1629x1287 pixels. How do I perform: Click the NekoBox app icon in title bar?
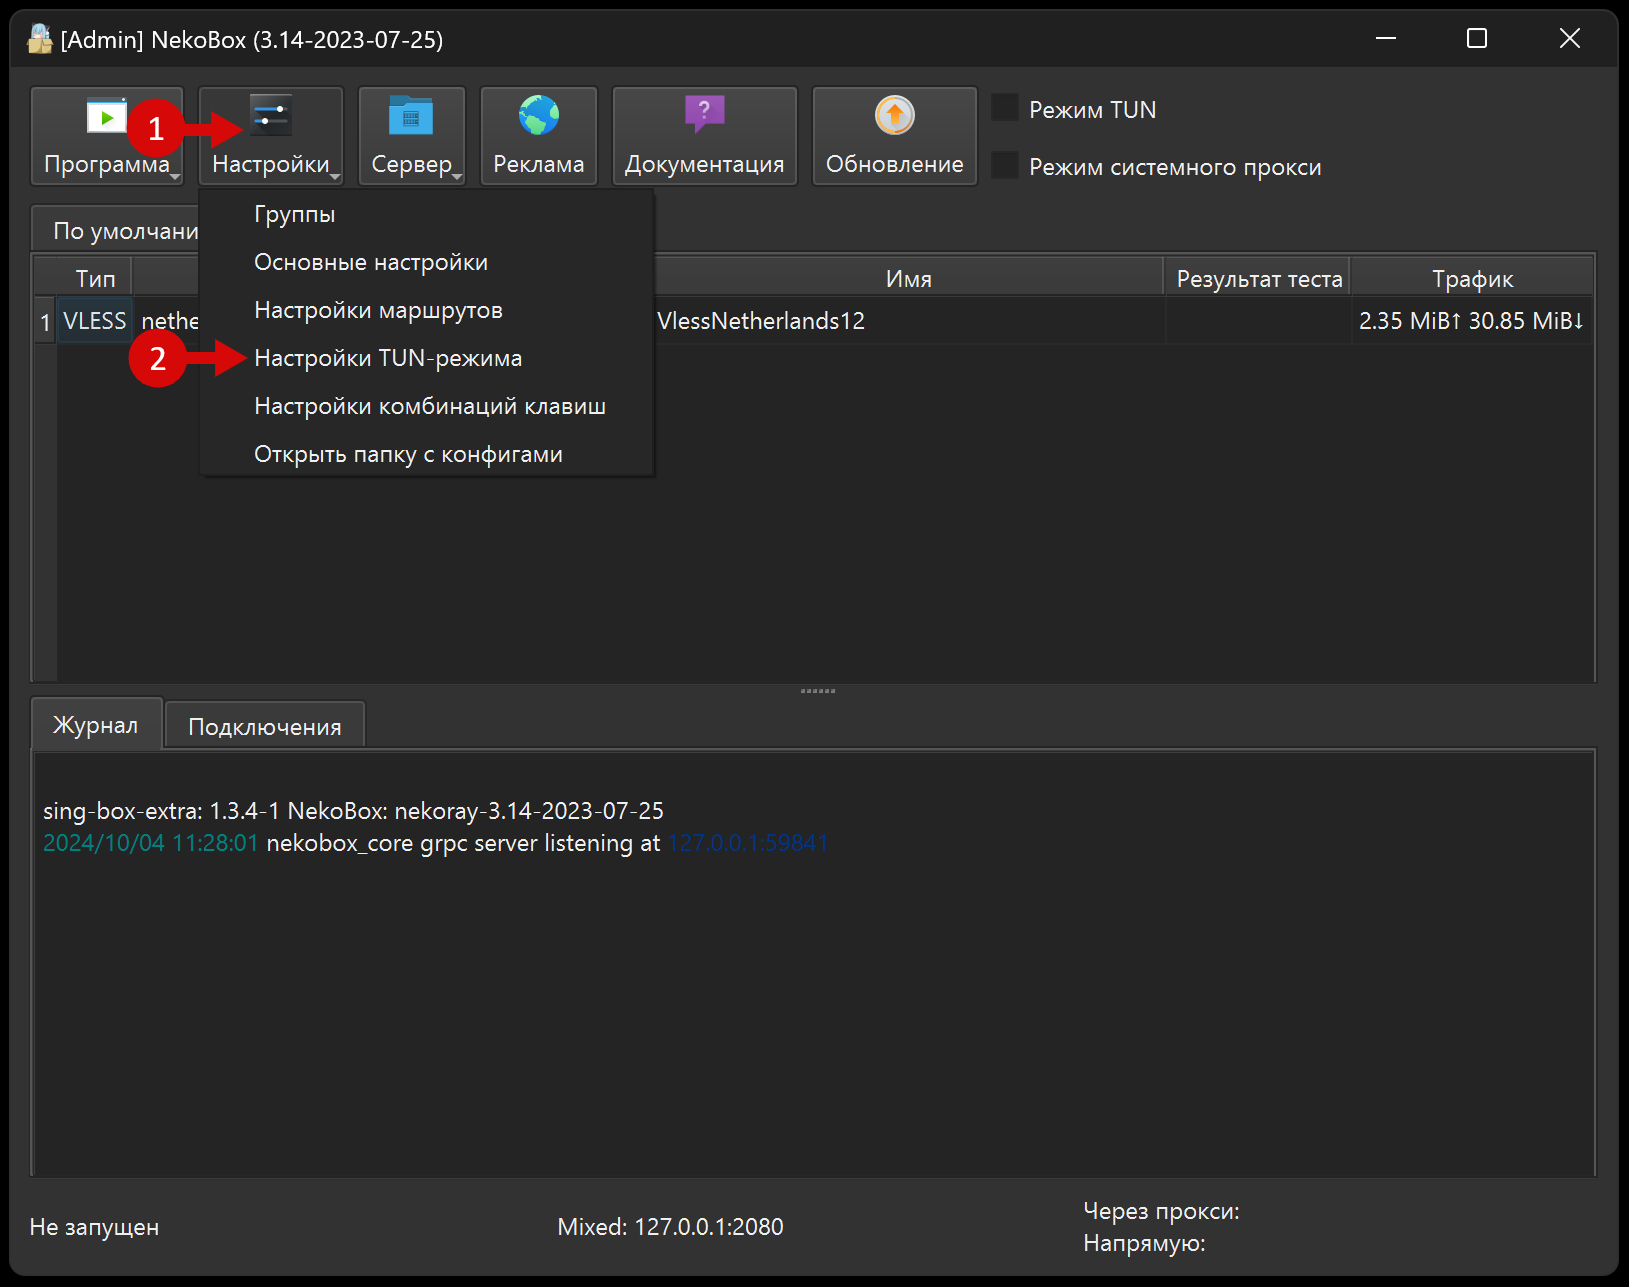pyautogui.click(x=40, y=39)
